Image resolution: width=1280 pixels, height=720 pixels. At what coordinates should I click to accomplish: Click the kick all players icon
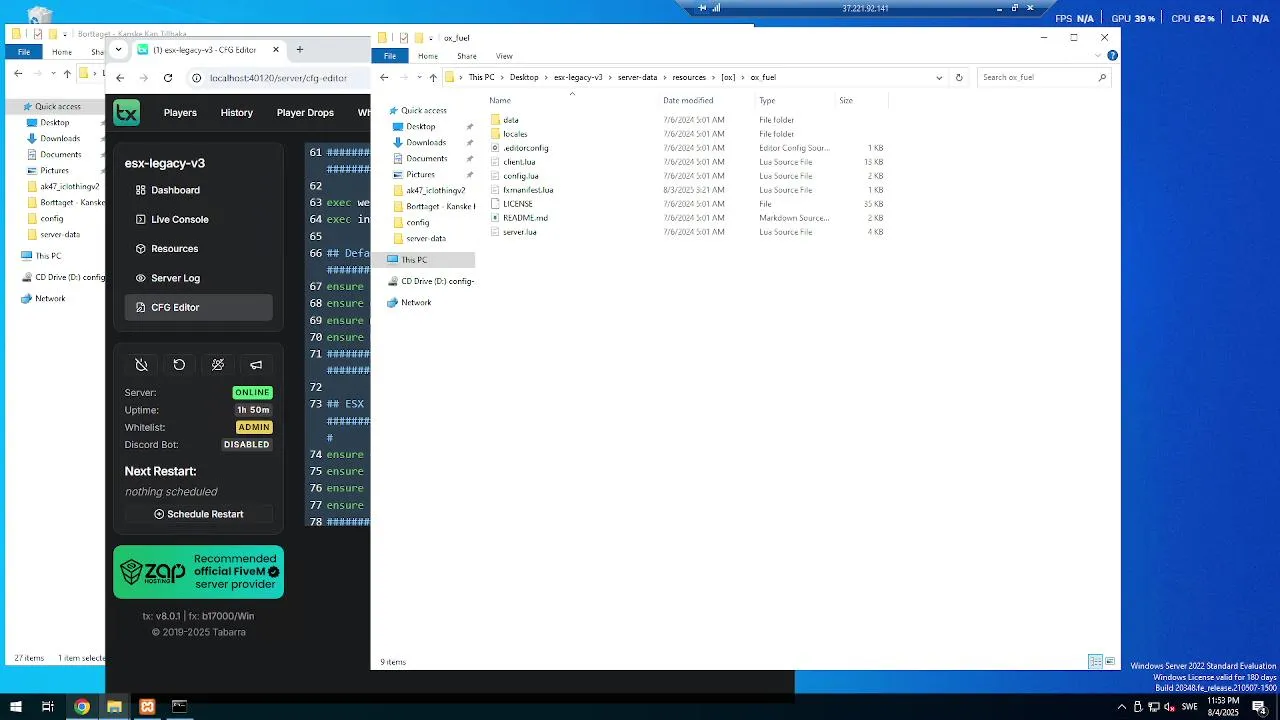coord(218,365)
